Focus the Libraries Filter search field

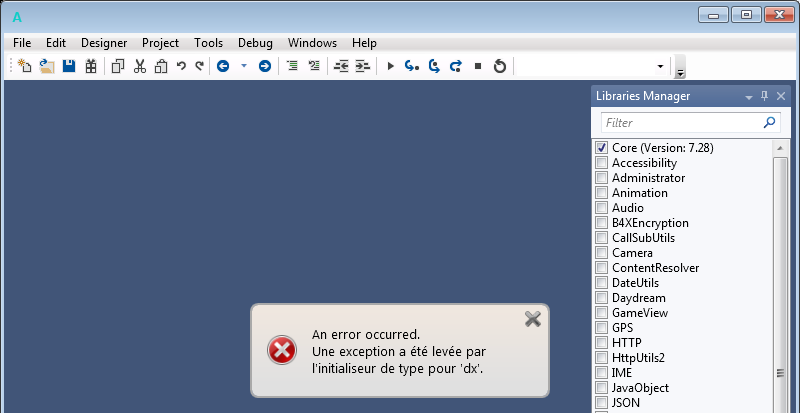pyautogui.click(x=691, y=123)
